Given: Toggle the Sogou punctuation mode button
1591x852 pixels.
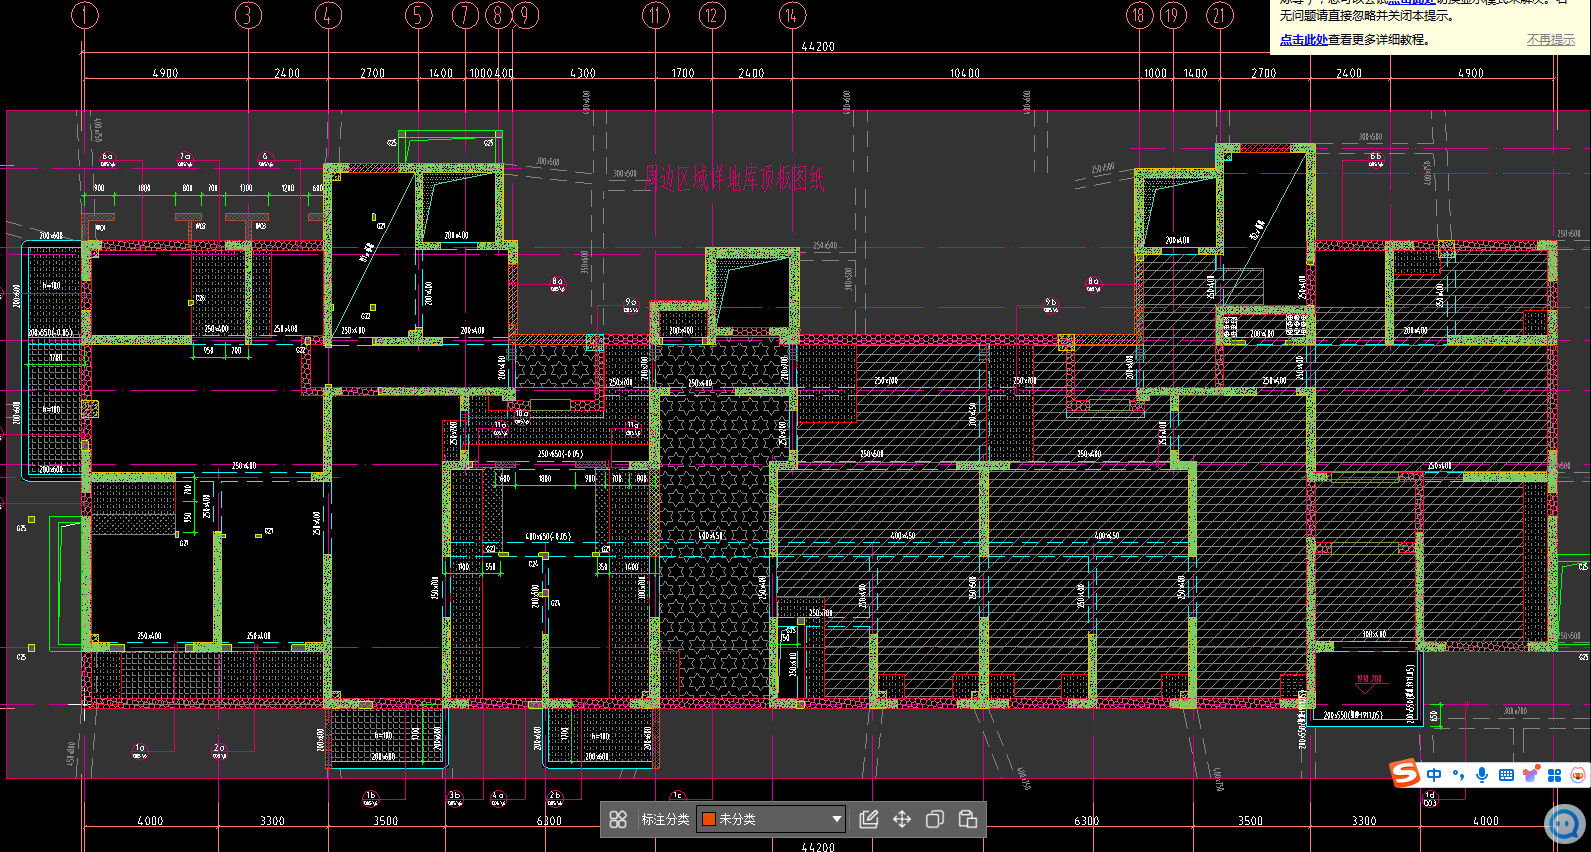Looking at the screenshot, I should (1458, 775).
